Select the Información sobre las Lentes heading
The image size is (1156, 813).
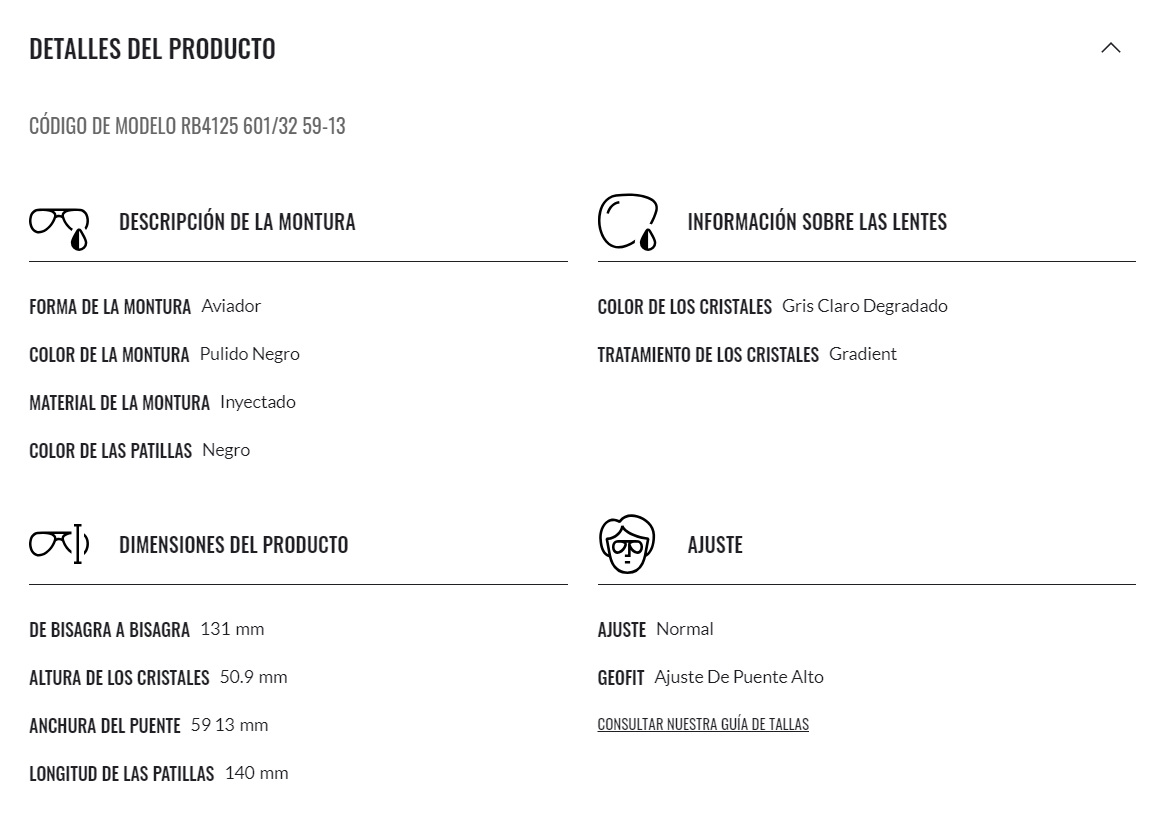pyautogui.click(x=817, y=222)
